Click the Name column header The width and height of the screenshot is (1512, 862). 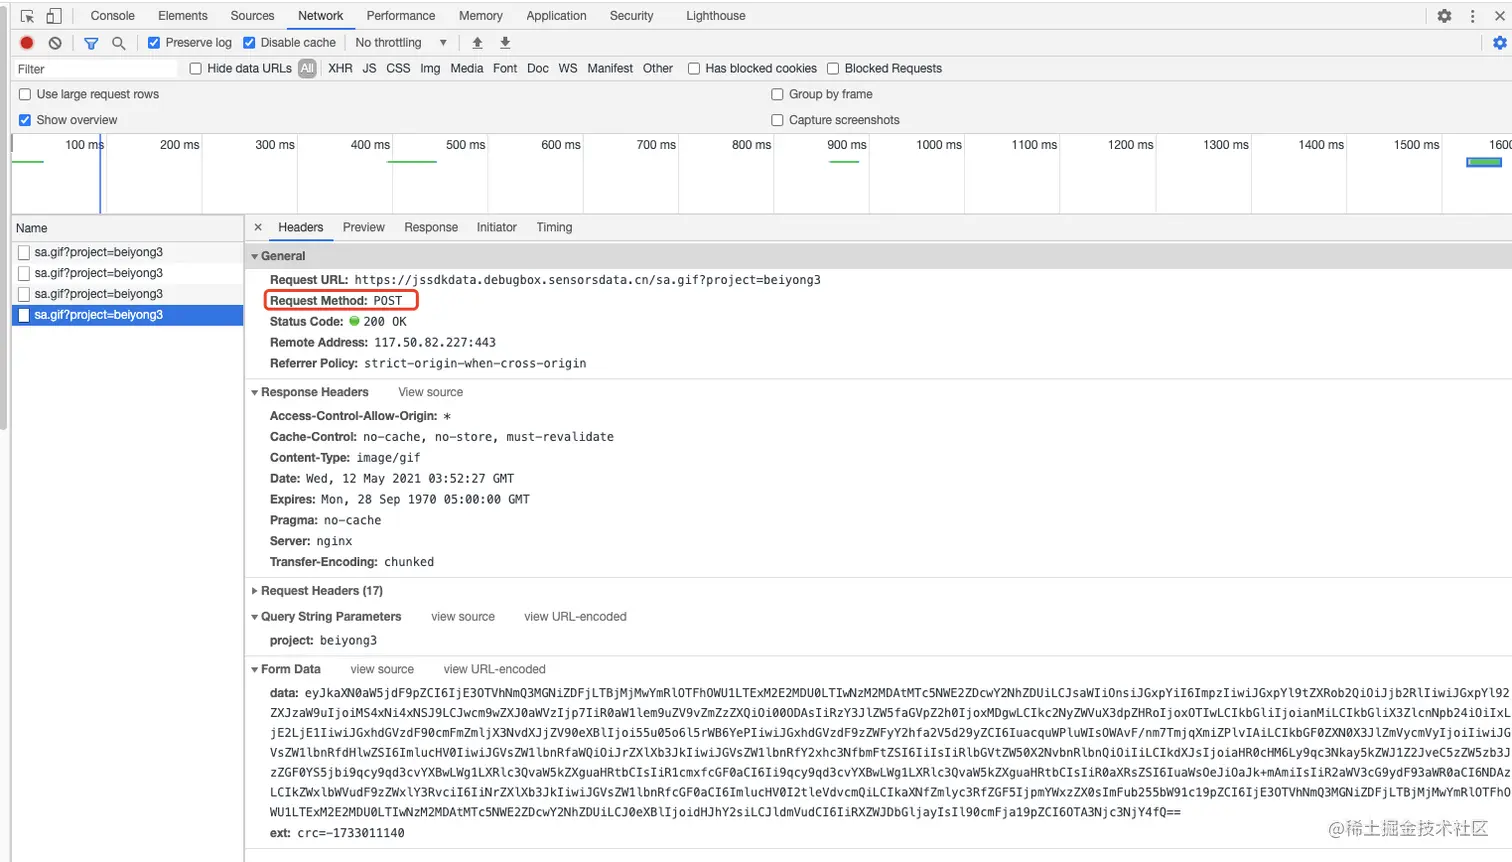pos(128,228)
